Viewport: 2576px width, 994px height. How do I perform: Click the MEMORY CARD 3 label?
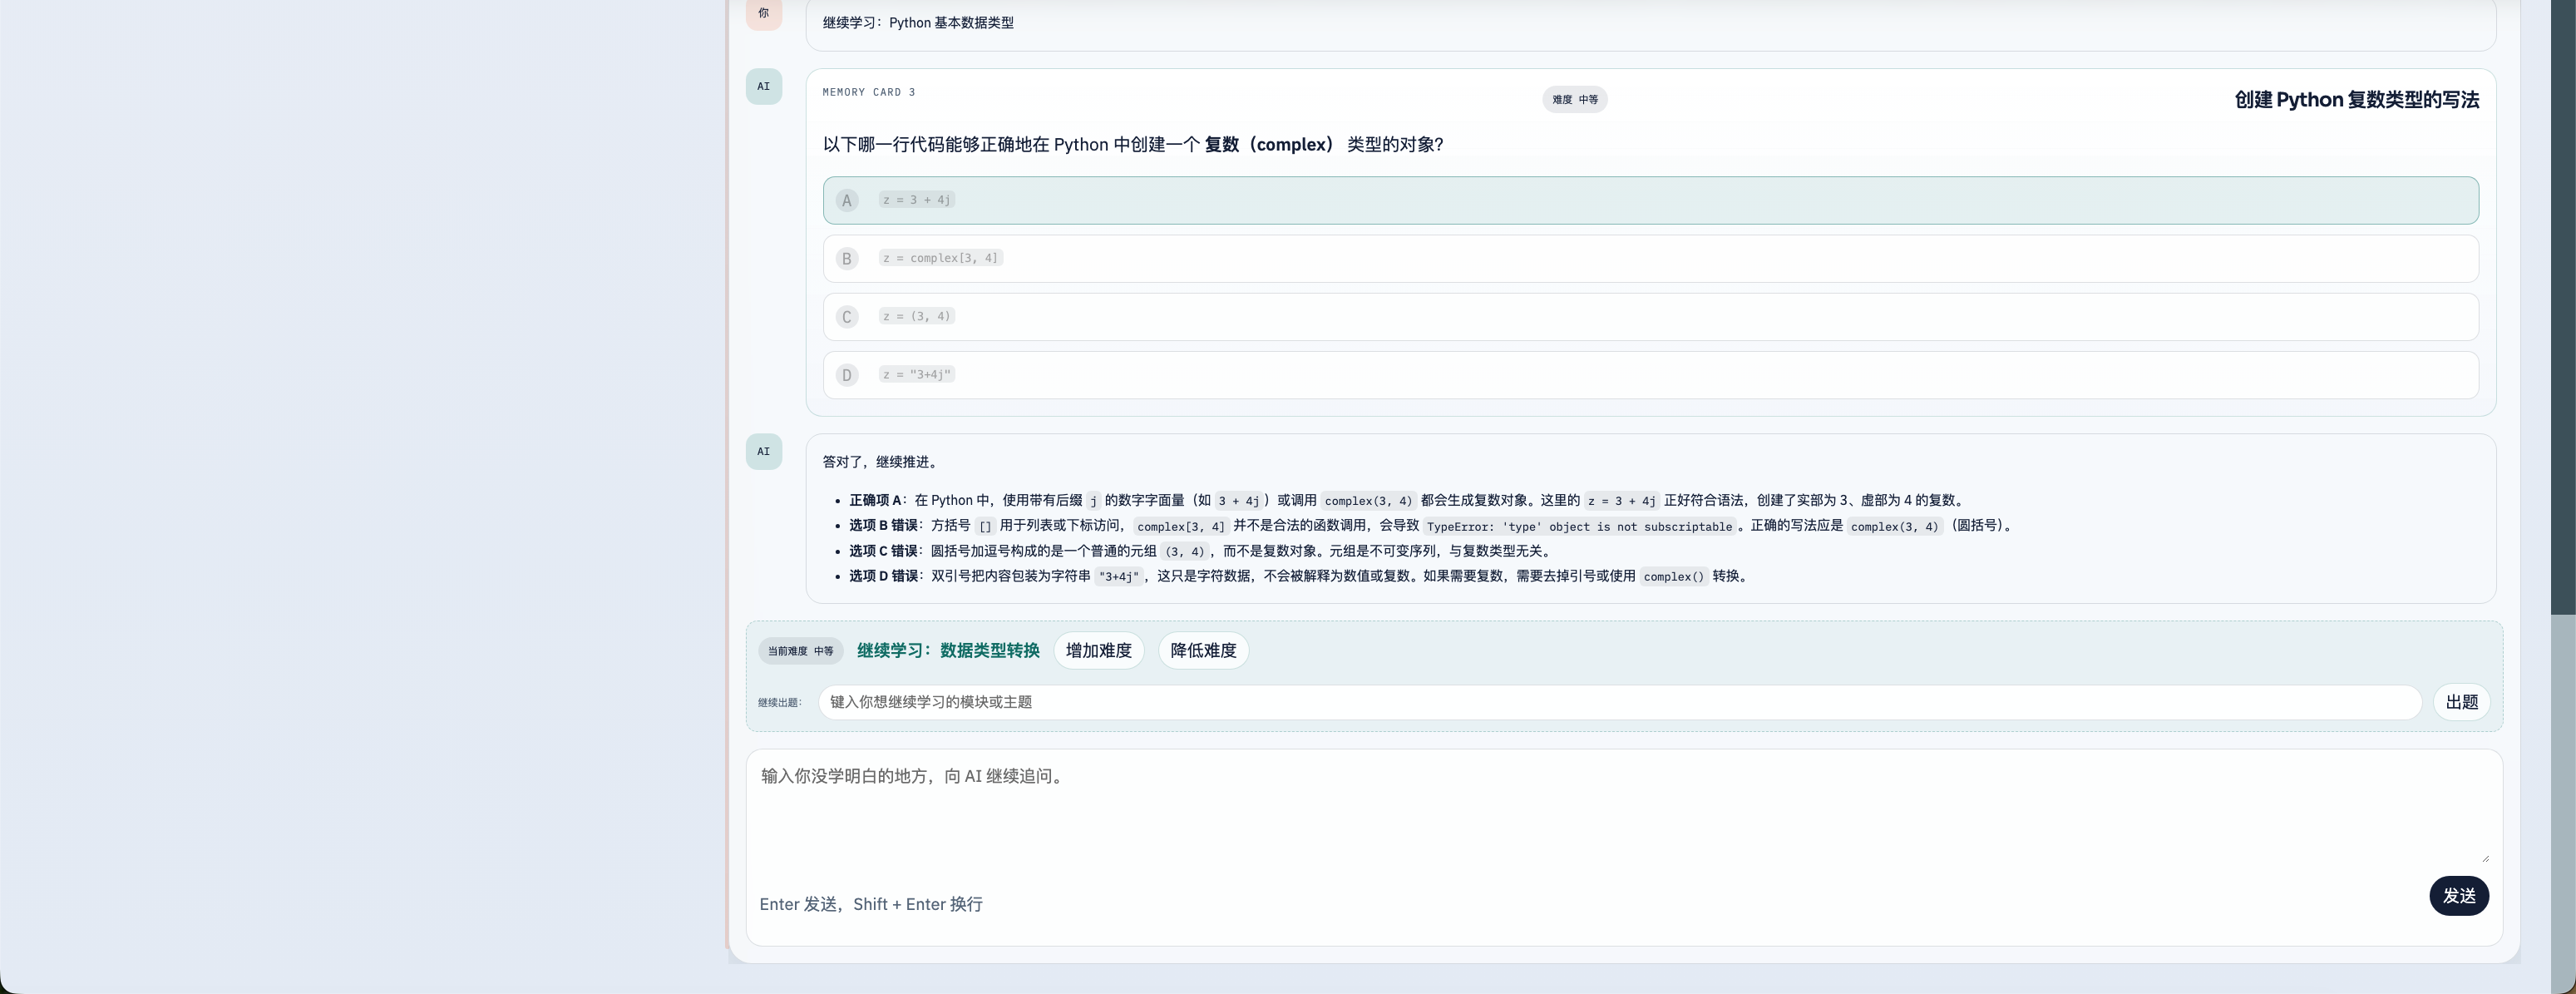[x=868, y=92]
